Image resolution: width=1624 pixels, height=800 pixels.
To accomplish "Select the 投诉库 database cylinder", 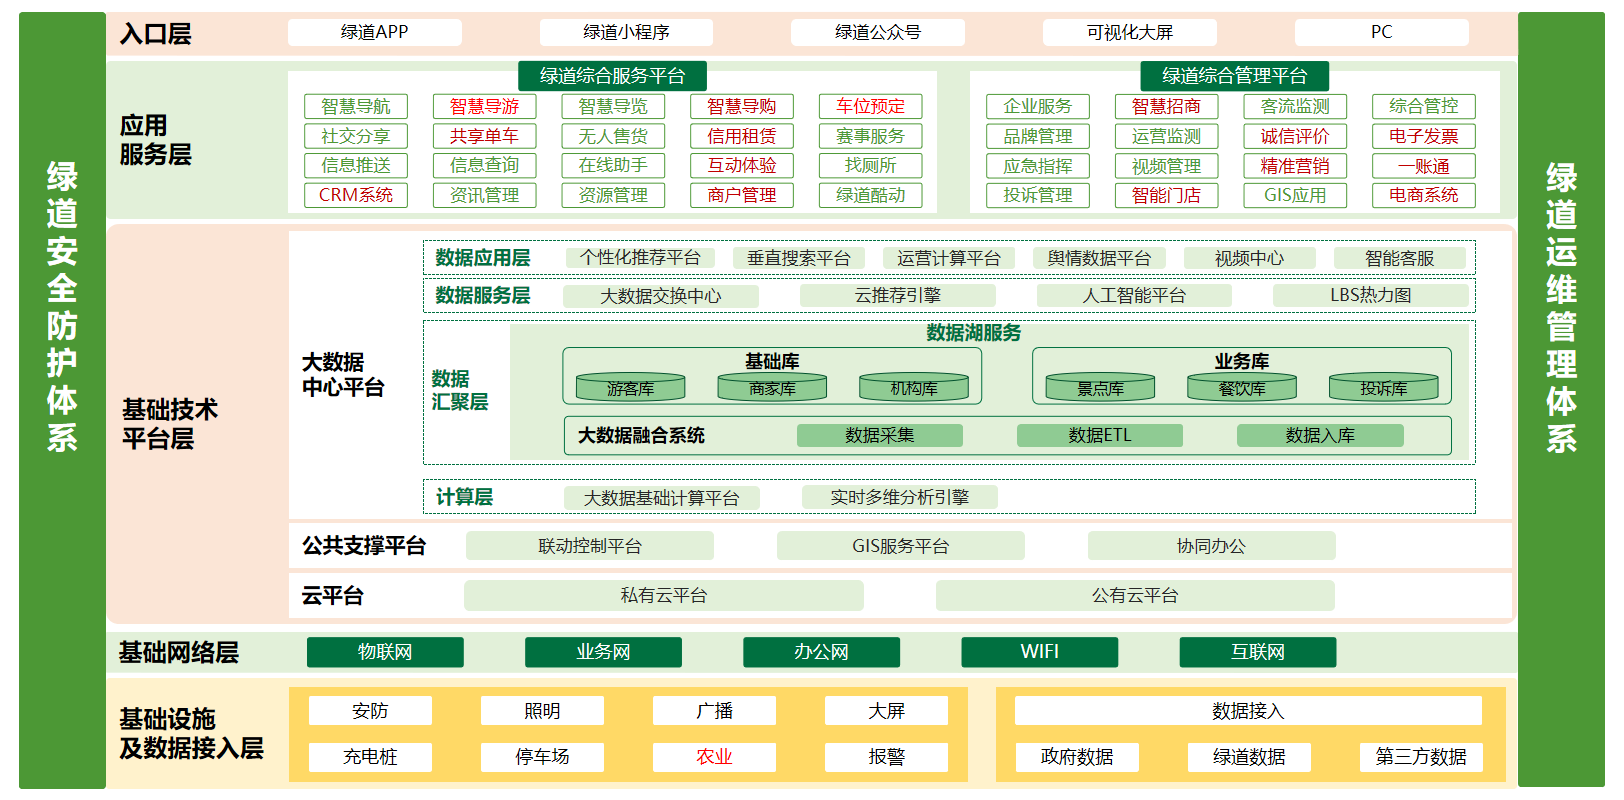I will click(1383, 387).
